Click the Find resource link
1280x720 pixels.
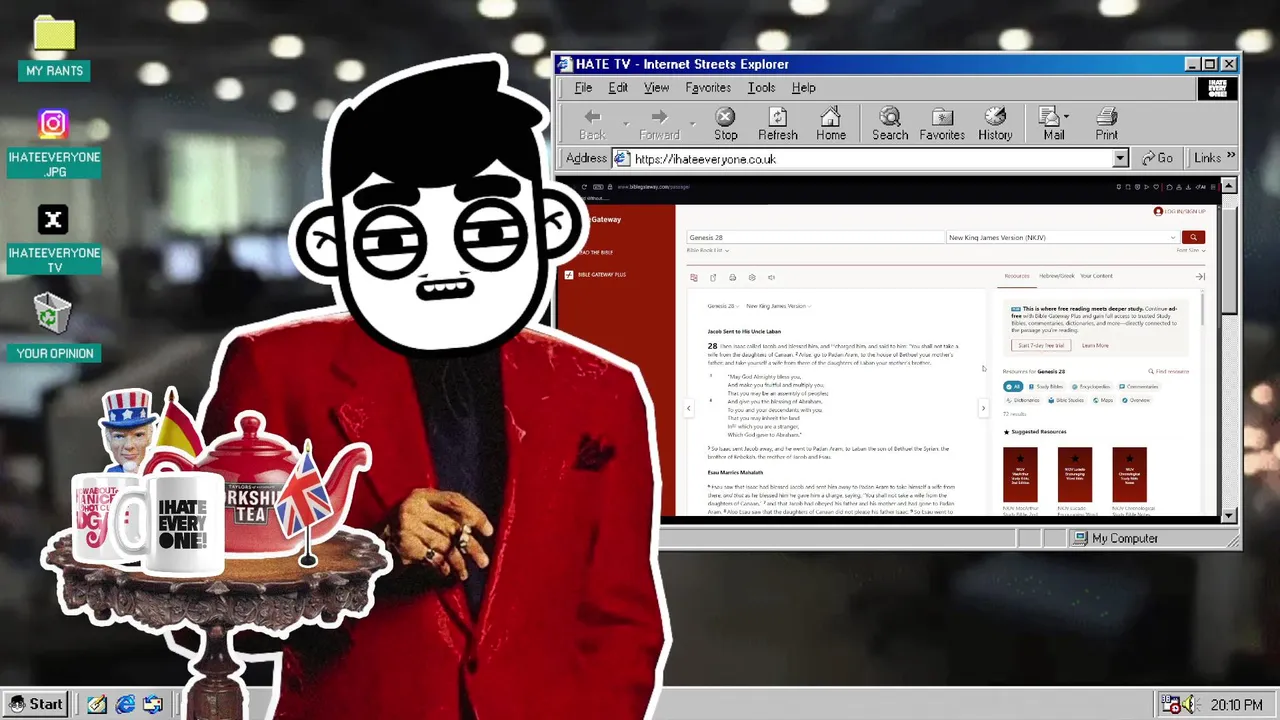[x=1169, y=371]
